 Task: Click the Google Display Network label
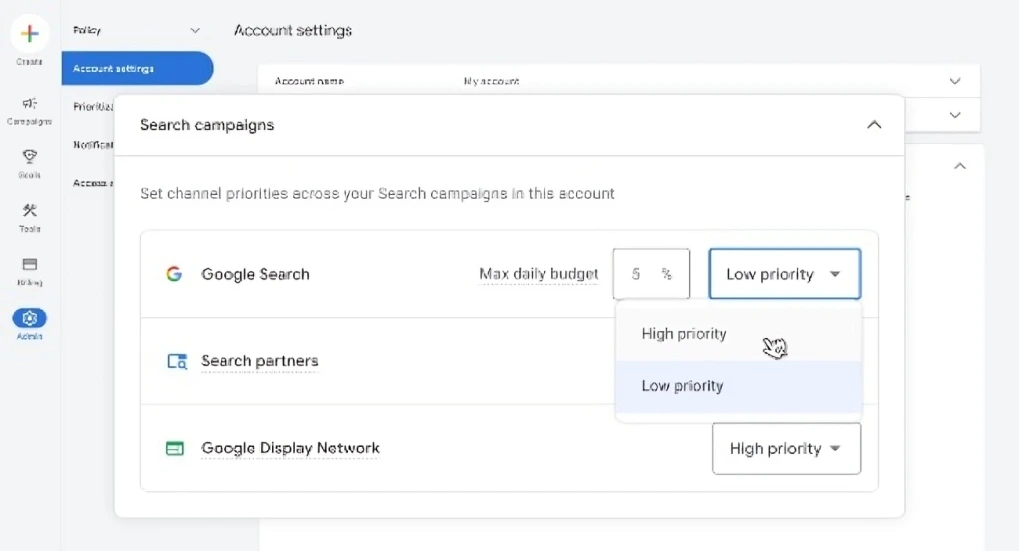290,448
